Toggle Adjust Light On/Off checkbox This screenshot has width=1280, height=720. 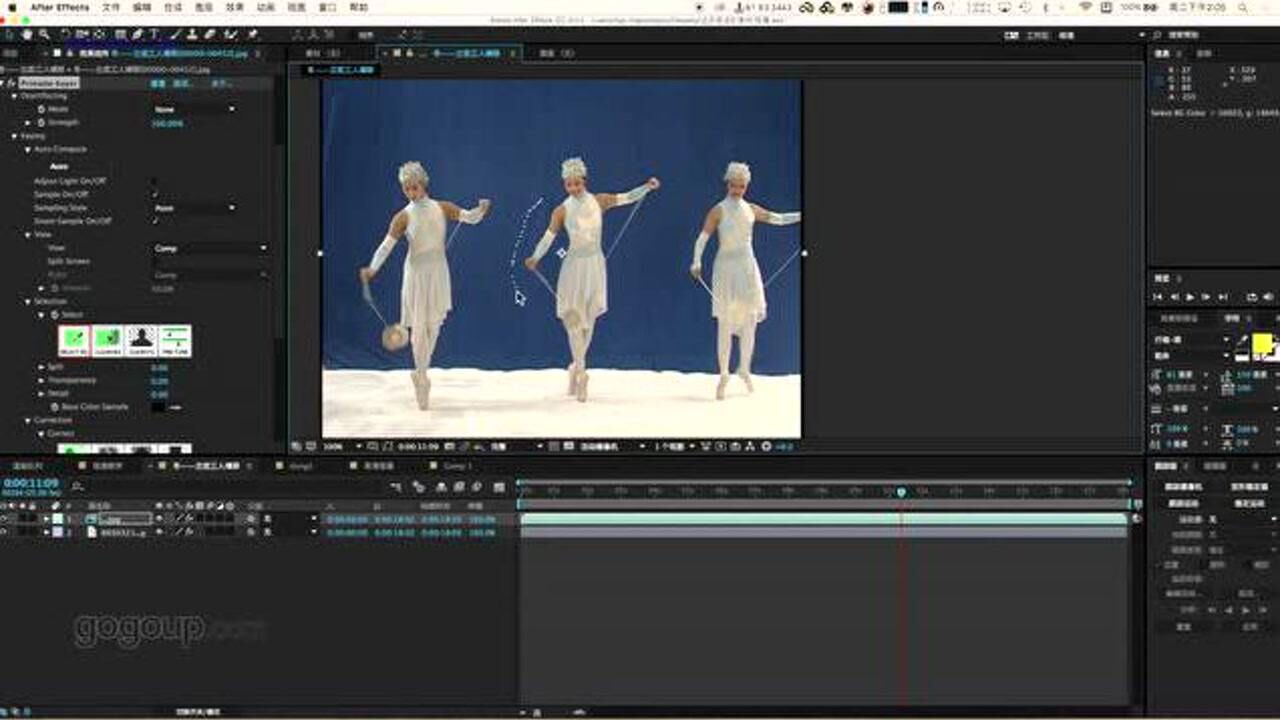point(155,181)
